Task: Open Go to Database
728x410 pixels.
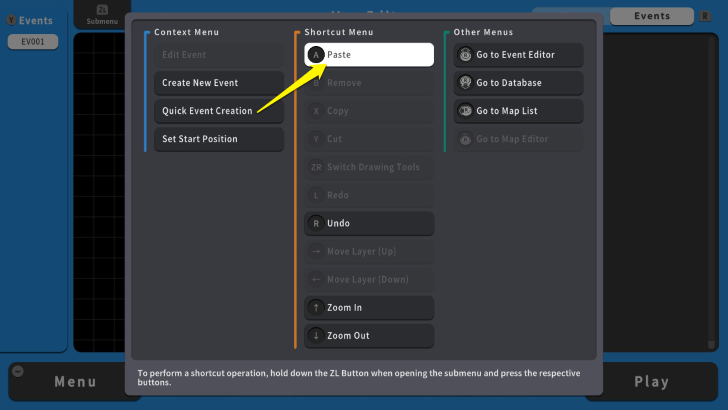Action: coord(519,83)
